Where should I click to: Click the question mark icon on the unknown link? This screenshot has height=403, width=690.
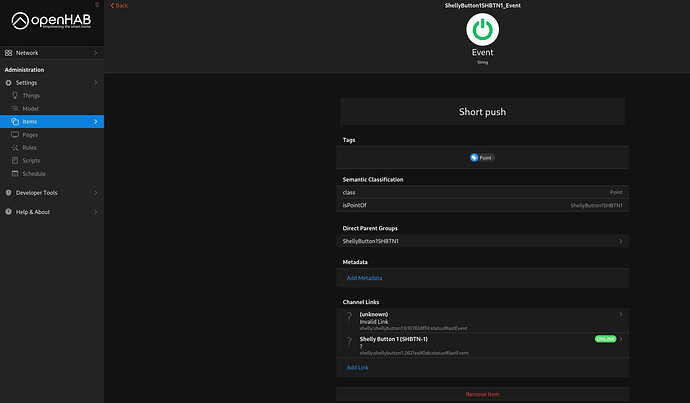(349, 317)
